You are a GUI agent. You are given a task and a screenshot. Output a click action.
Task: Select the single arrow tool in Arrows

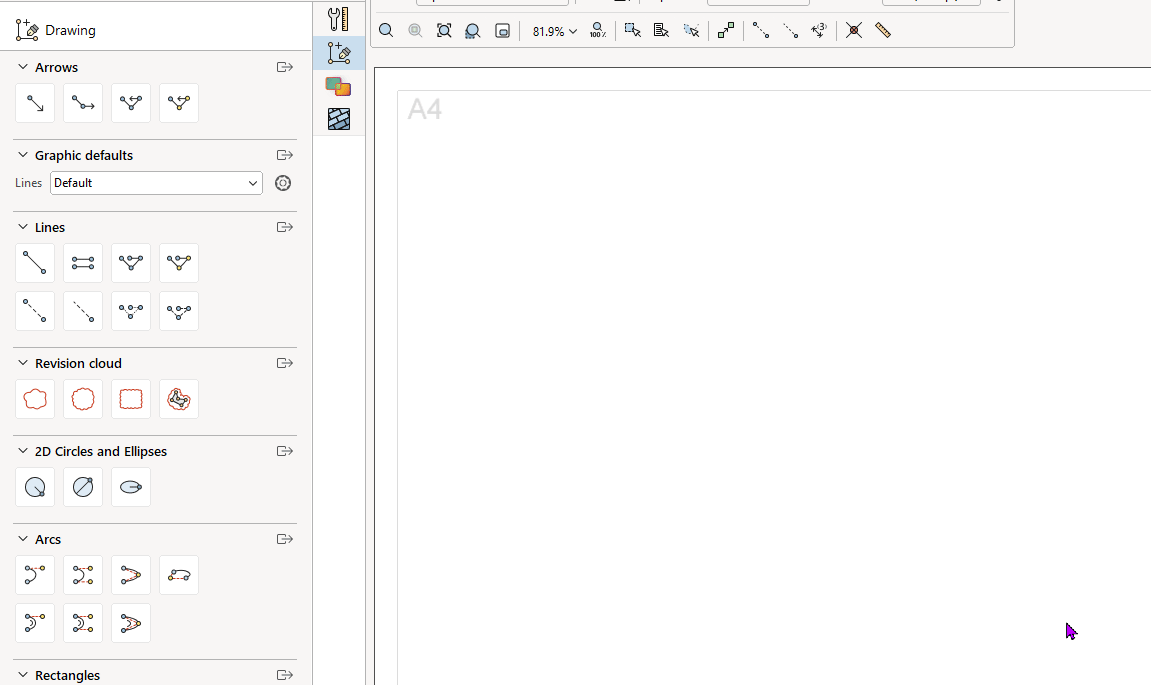point(35,104)
